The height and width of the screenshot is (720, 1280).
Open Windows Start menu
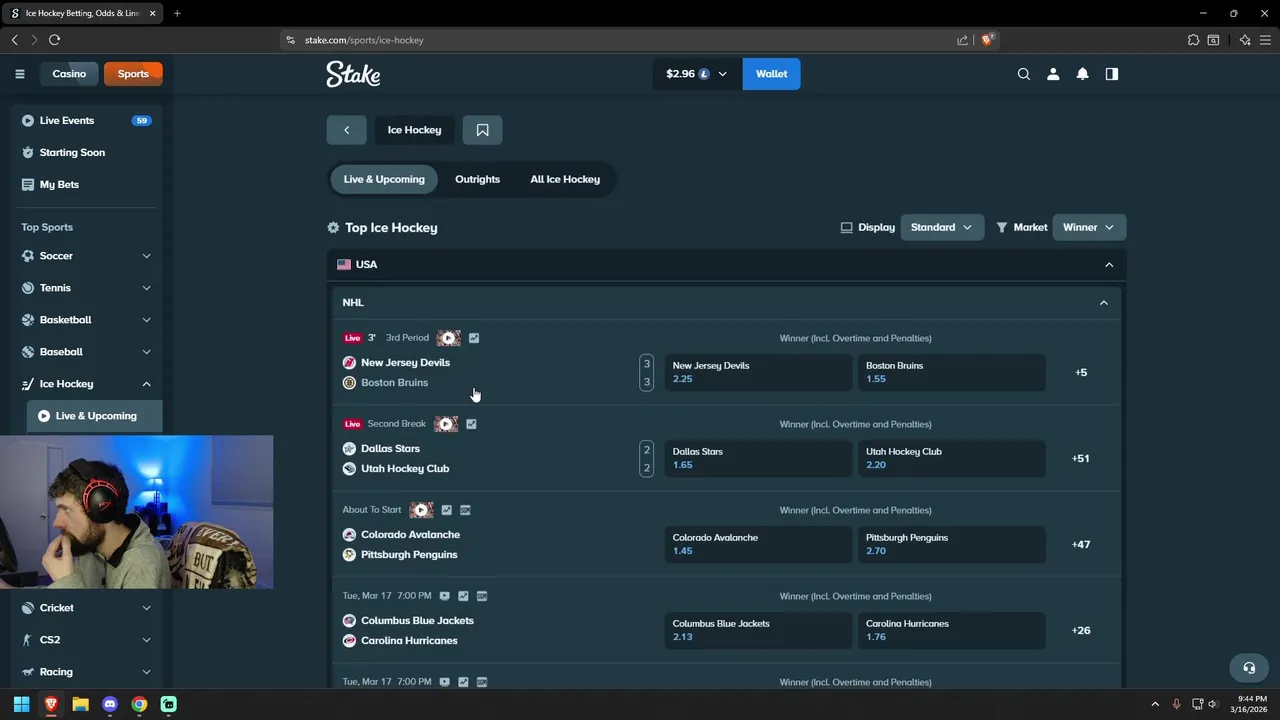pyautogui.click(x=21, y=704)
